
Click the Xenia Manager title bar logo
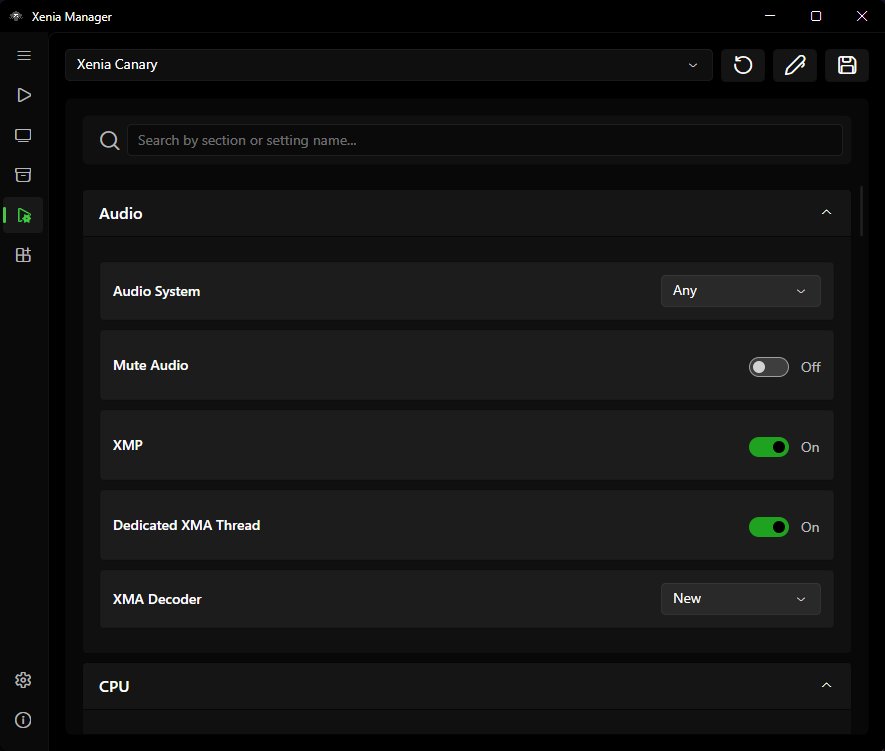[x=16, y=16]
